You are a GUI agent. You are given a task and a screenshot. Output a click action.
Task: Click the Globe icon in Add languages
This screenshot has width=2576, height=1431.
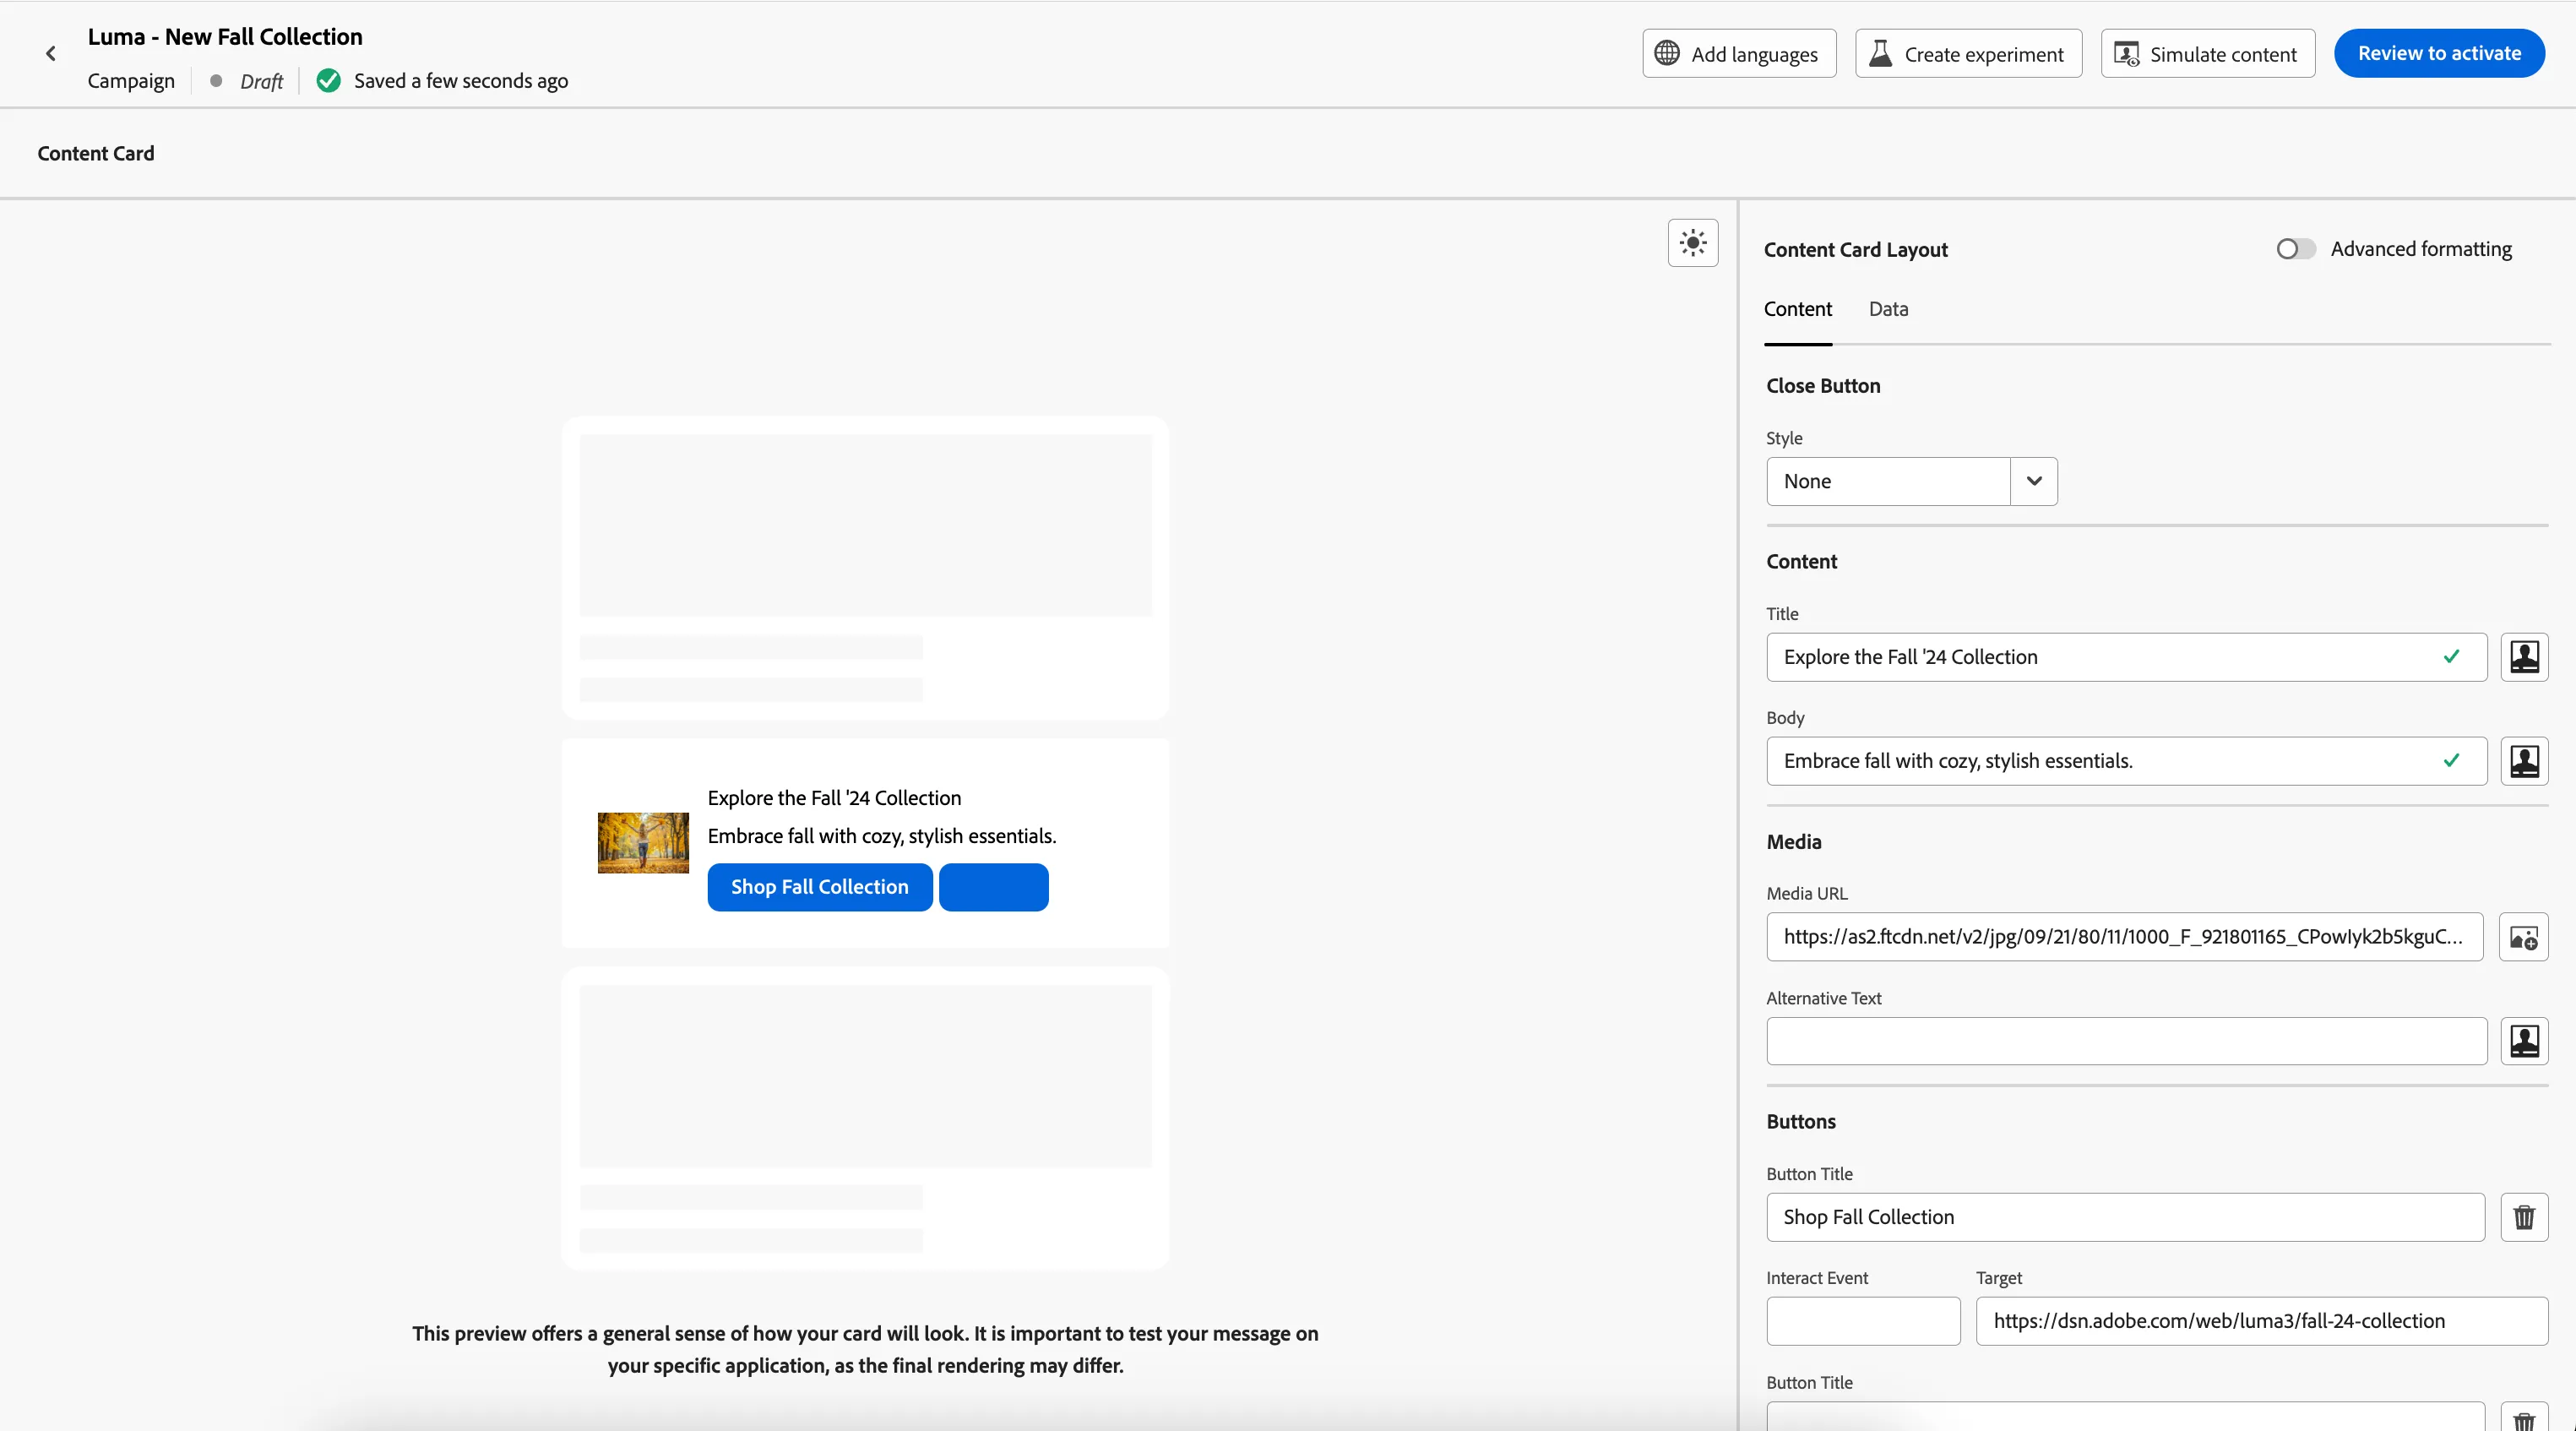[1666, 53]
